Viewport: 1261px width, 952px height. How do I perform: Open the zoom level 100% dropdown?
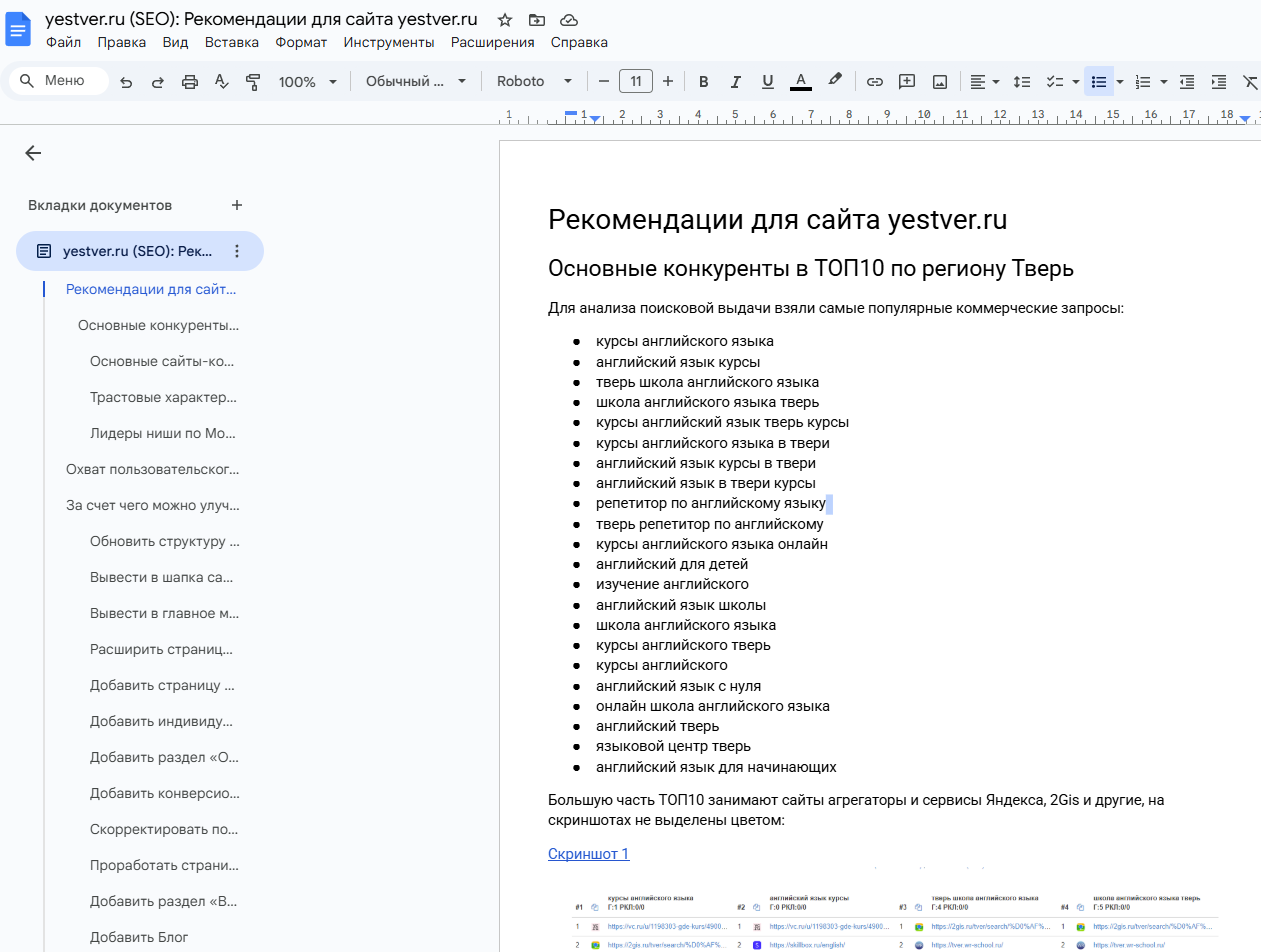[x=307, y=82]
